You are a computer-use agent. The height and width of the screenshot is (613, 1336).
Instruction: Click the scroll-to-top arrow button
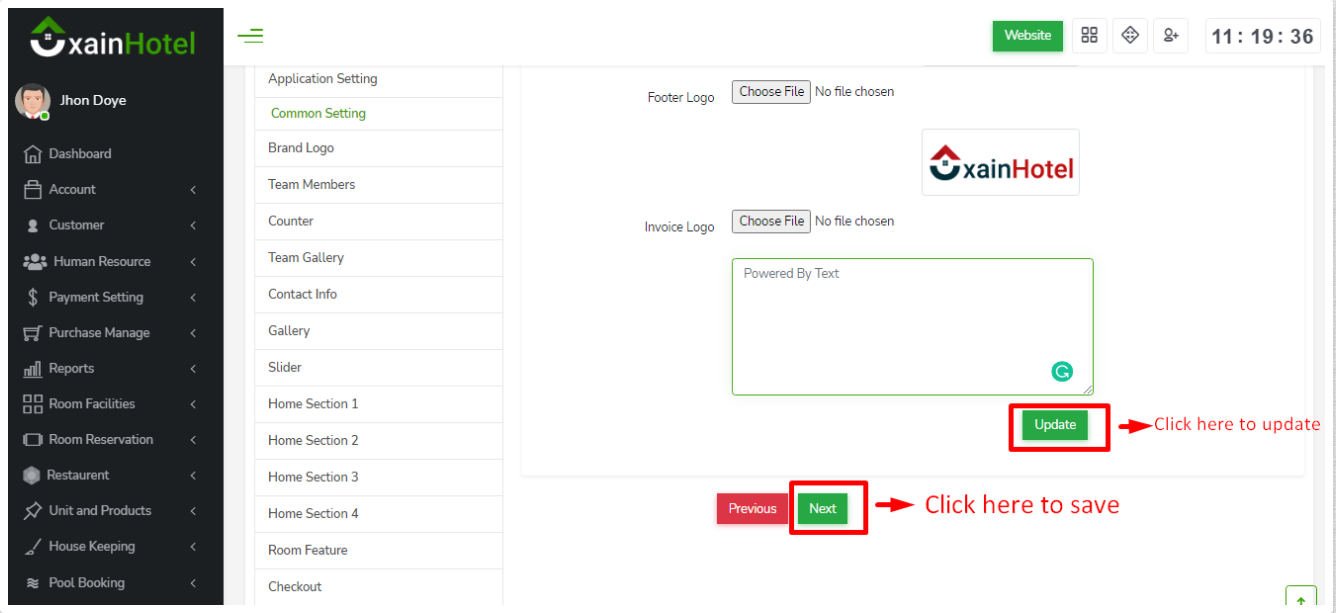pyautogui.click(x=1300, y=600)
